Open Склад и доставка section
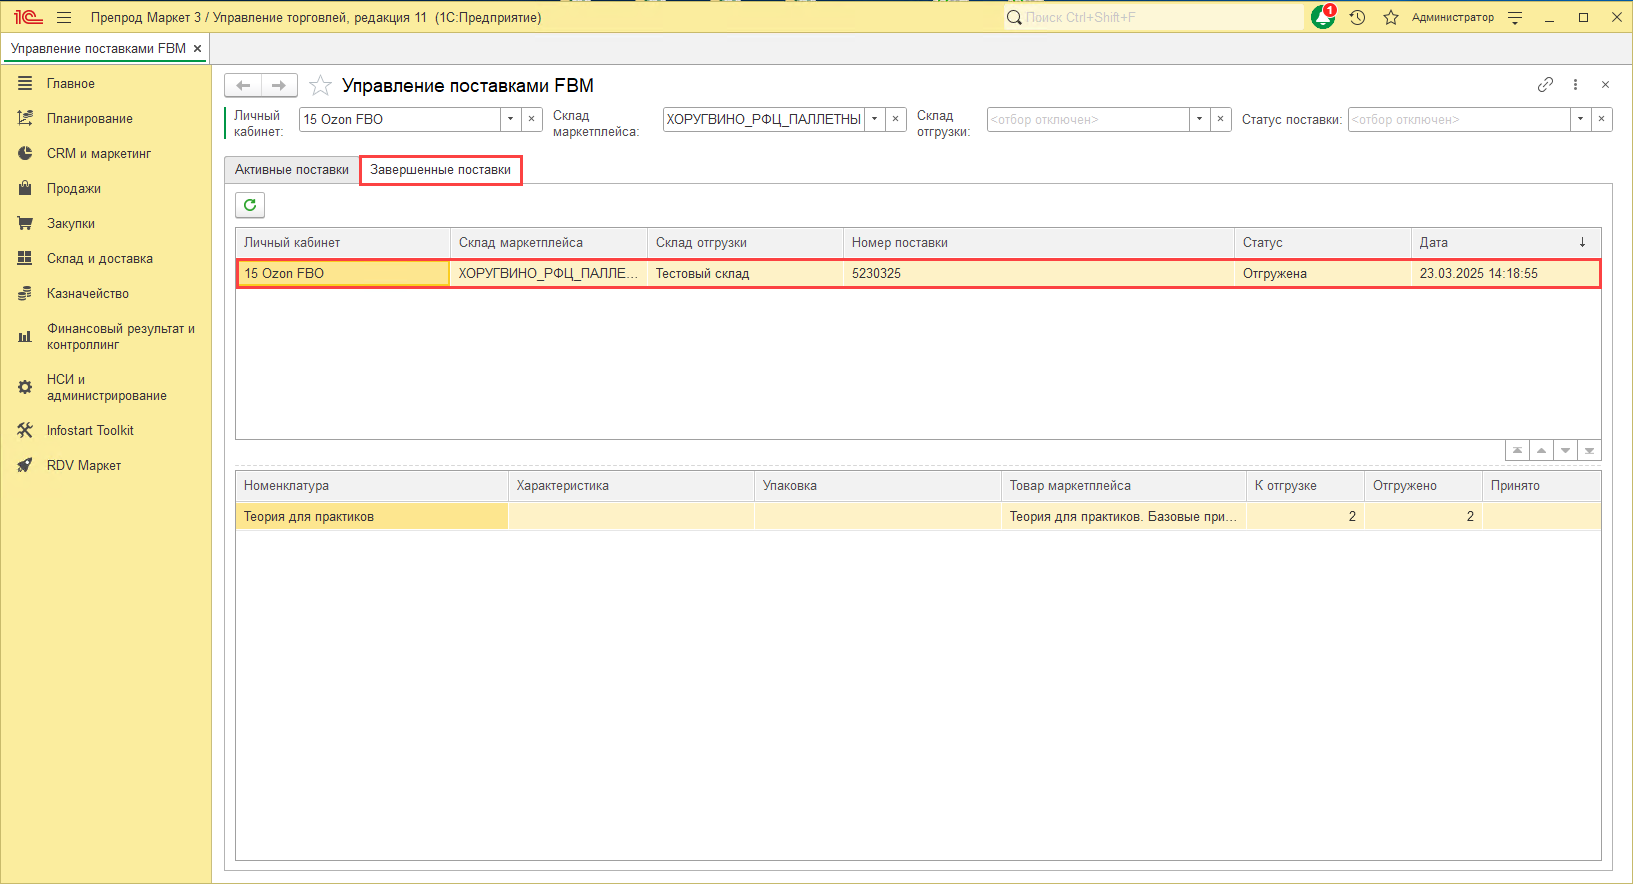Viewport: 1633px width, 884px height. click(x=100, y=258)
